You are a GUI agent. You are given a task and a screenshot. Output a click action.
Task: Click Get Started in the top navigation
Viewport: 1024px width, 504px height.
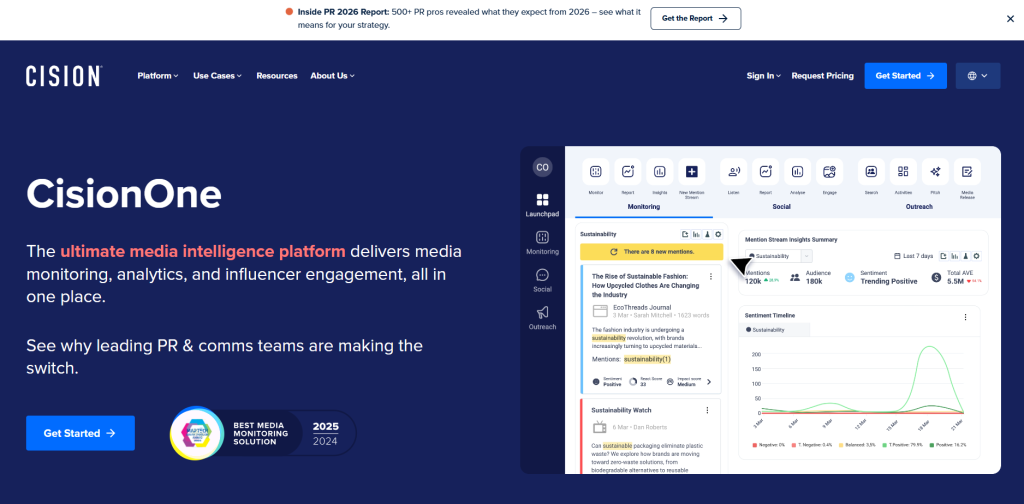(905, 76)
